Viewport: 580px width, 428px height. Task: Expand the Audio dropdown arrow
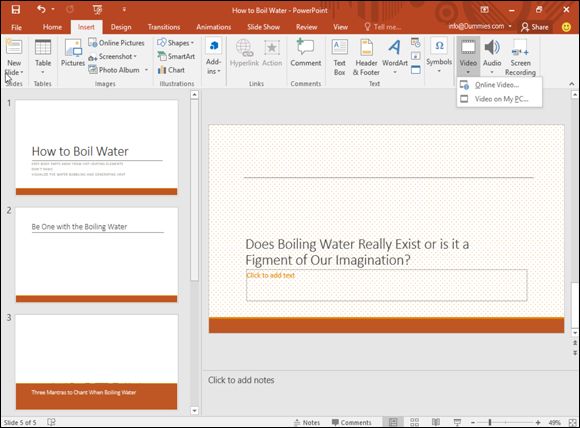coord(492,72)
